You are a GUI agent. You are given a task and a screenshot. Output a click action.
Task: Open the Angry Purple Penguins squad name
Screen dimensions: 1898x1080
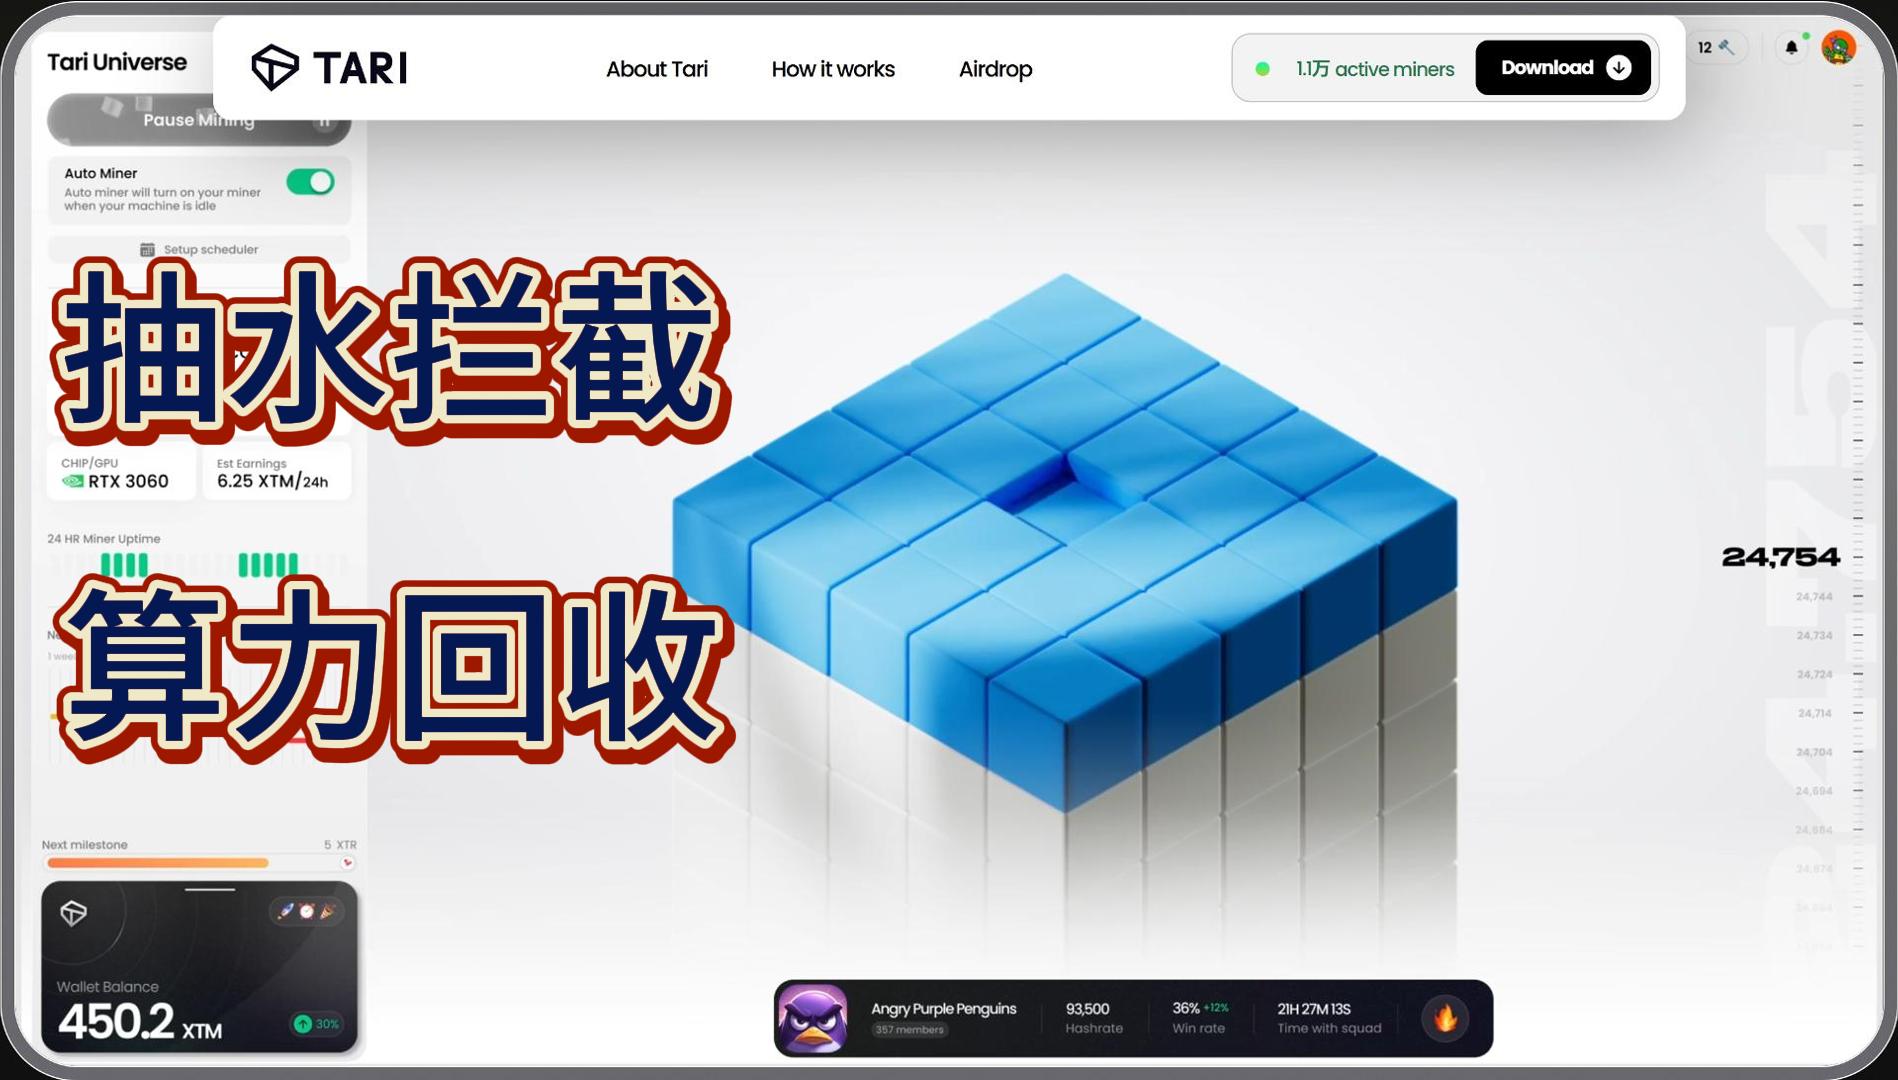point(943,1008)
